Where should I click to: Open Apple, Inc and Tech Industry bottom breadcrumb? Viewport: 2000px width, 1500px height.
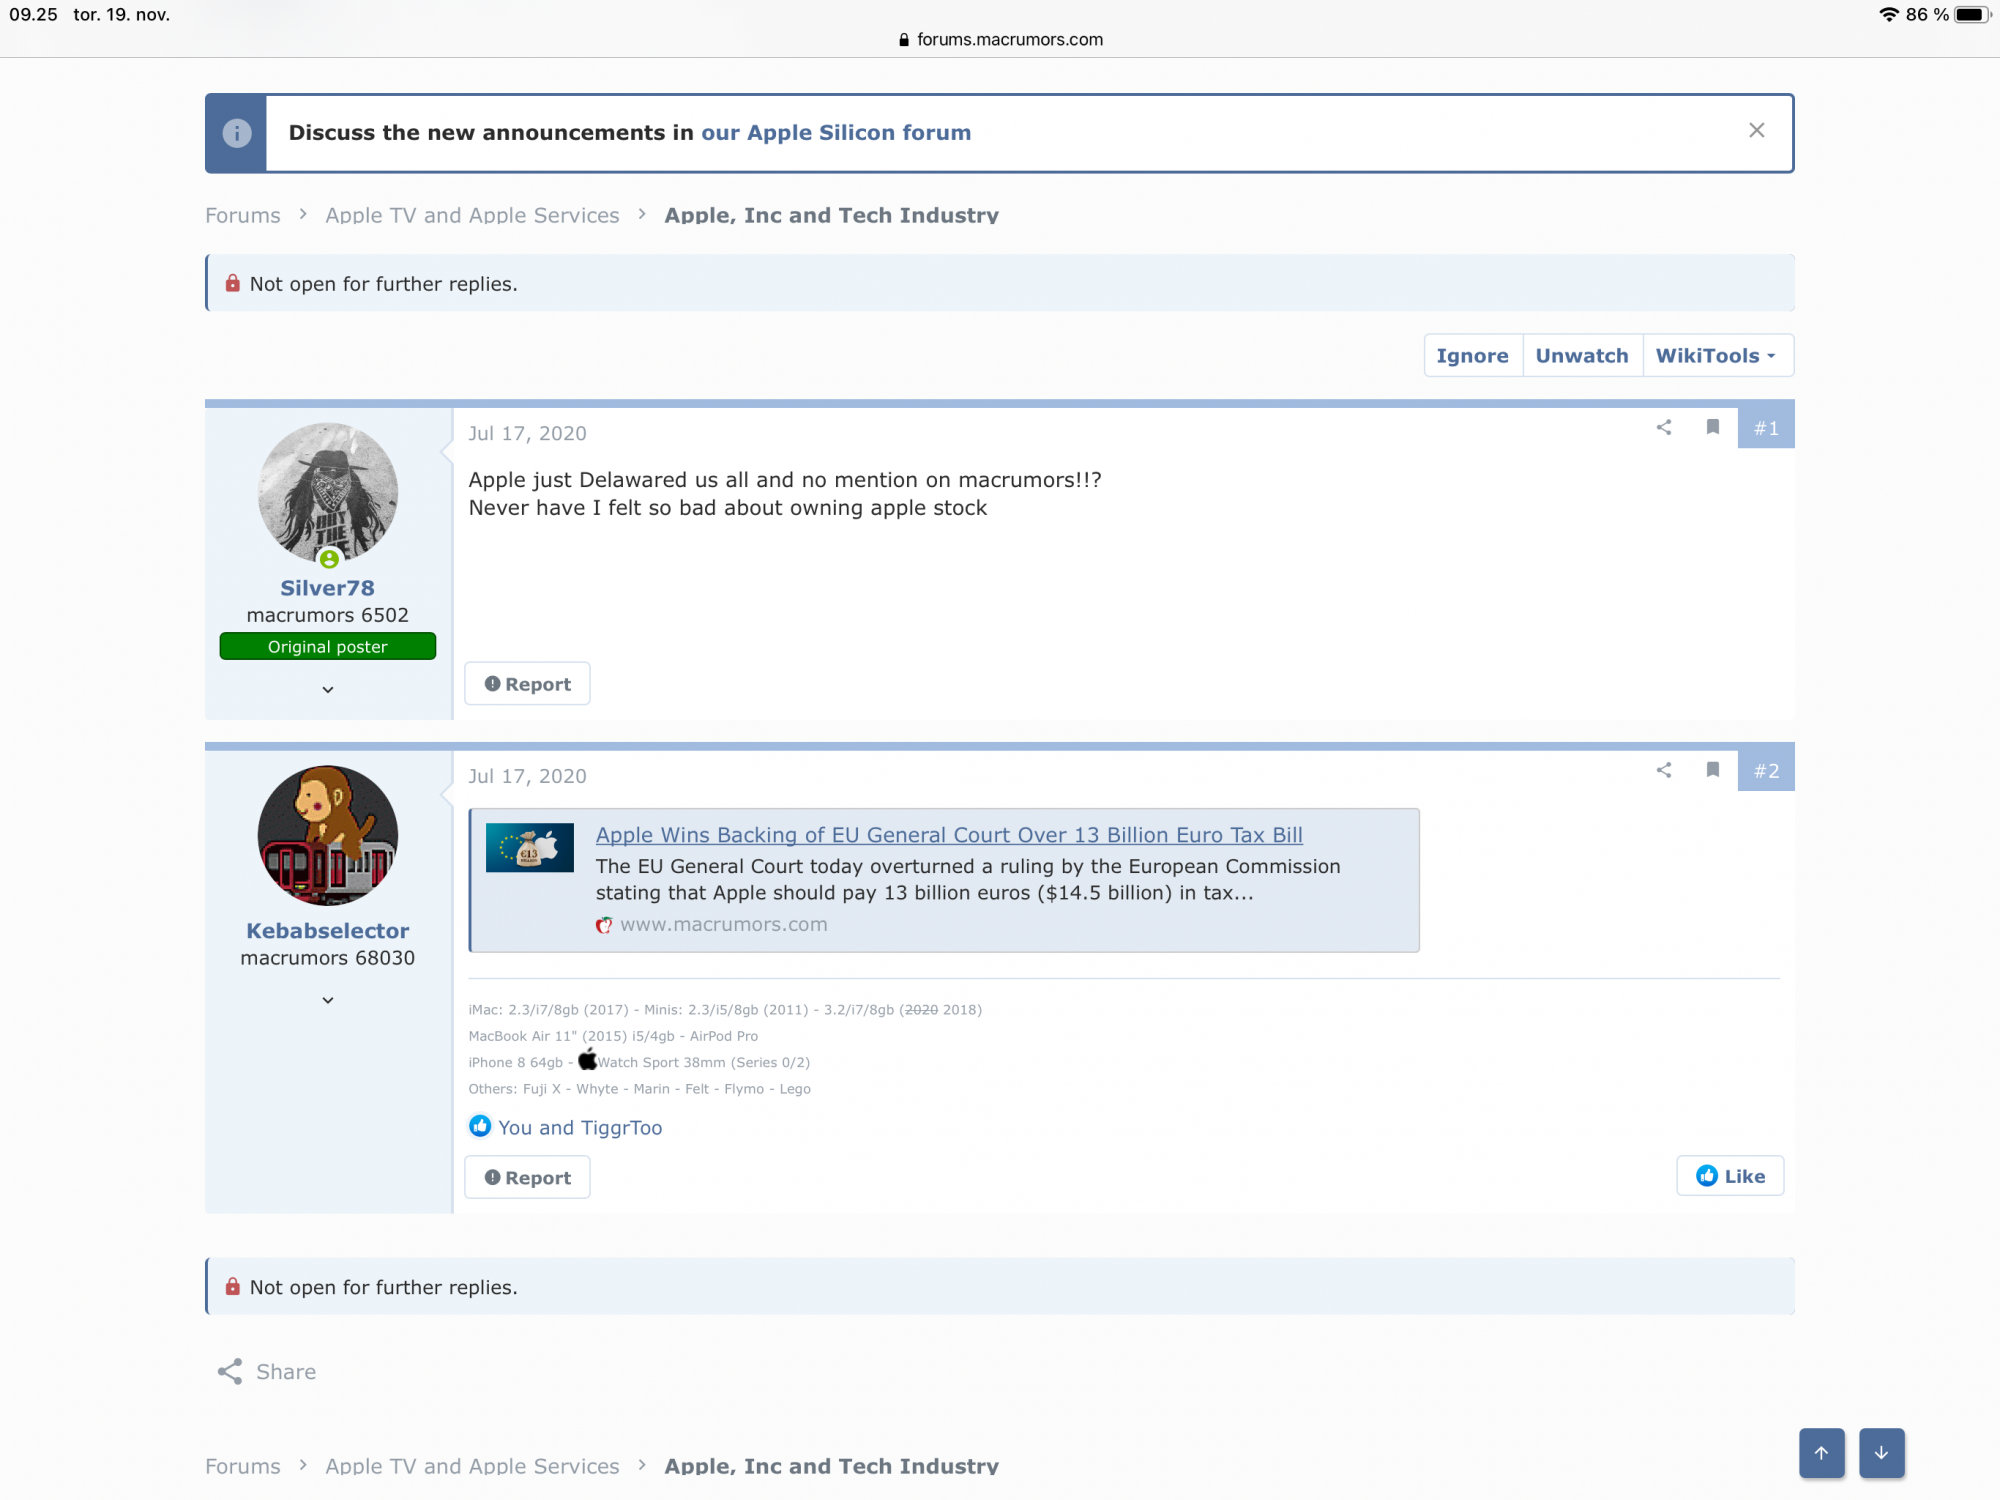coord(831,1467)
